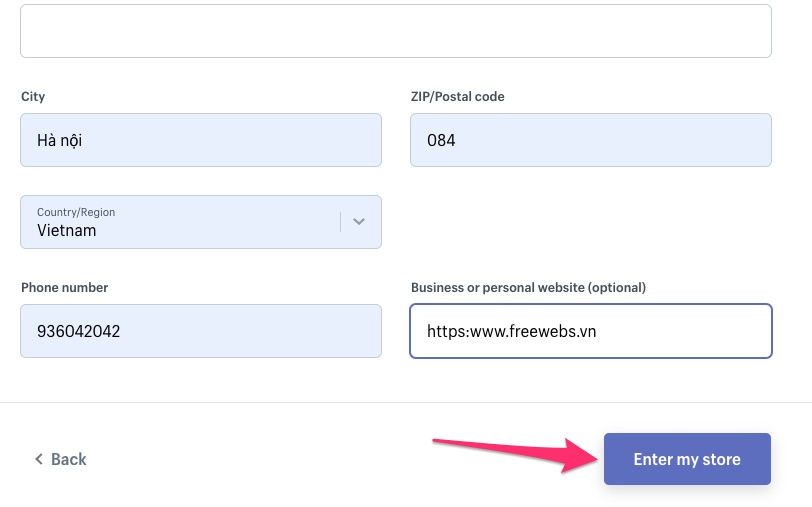Click the City field label
Image resolution: width=812 pixels, height=507 pixels.
33,97
